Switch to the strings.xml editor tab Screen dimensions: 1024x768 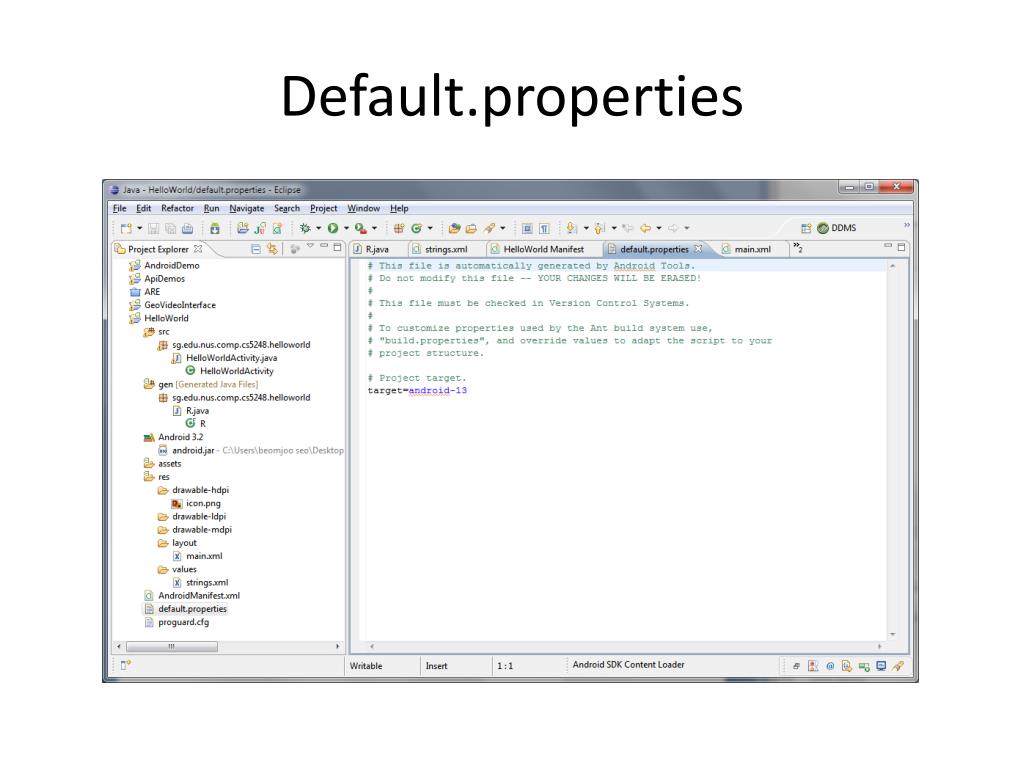point(446,249)
